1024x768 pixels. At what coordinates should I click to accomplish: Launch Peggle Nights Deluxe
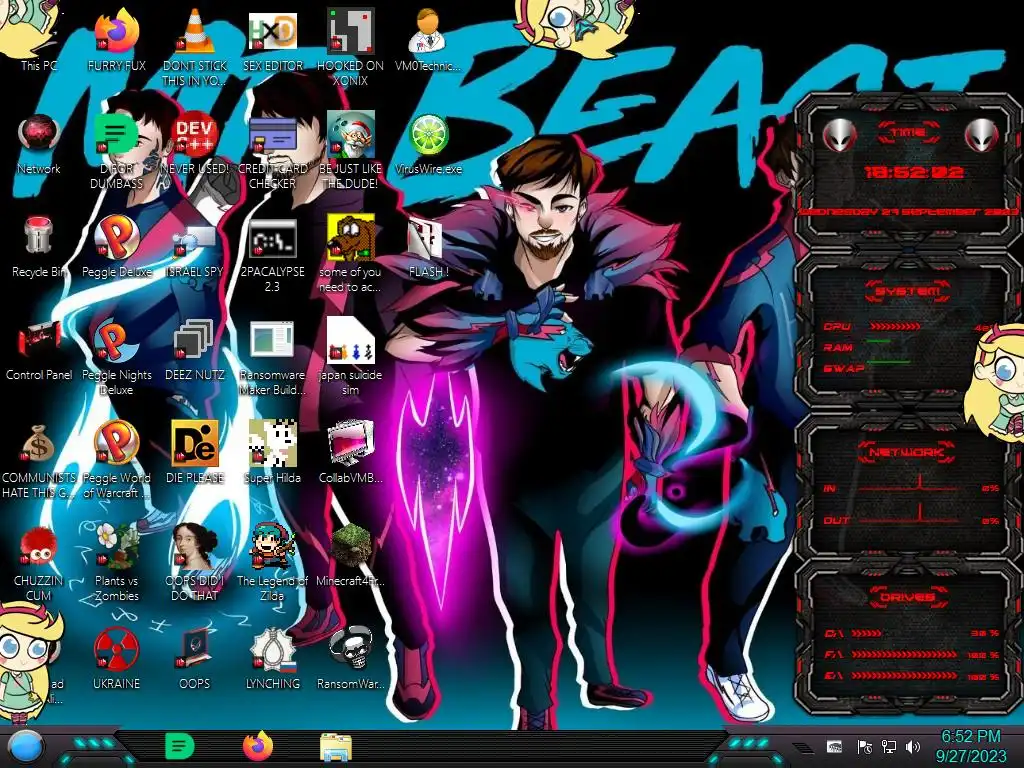pyautogui.click(x=116, y=357)
